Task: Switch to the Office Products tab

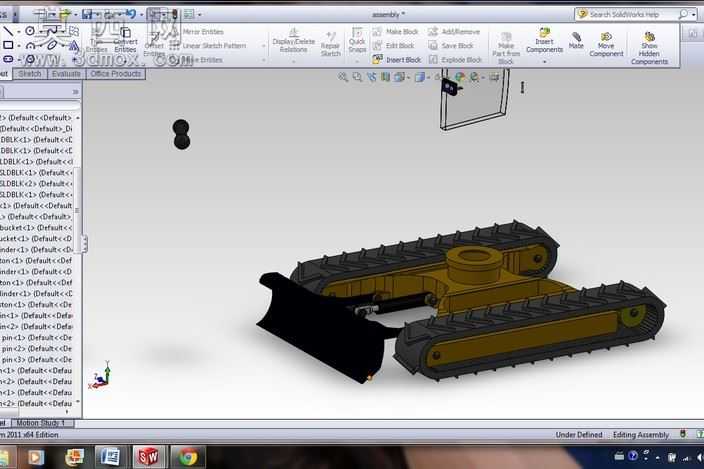Action: [116, 74]
